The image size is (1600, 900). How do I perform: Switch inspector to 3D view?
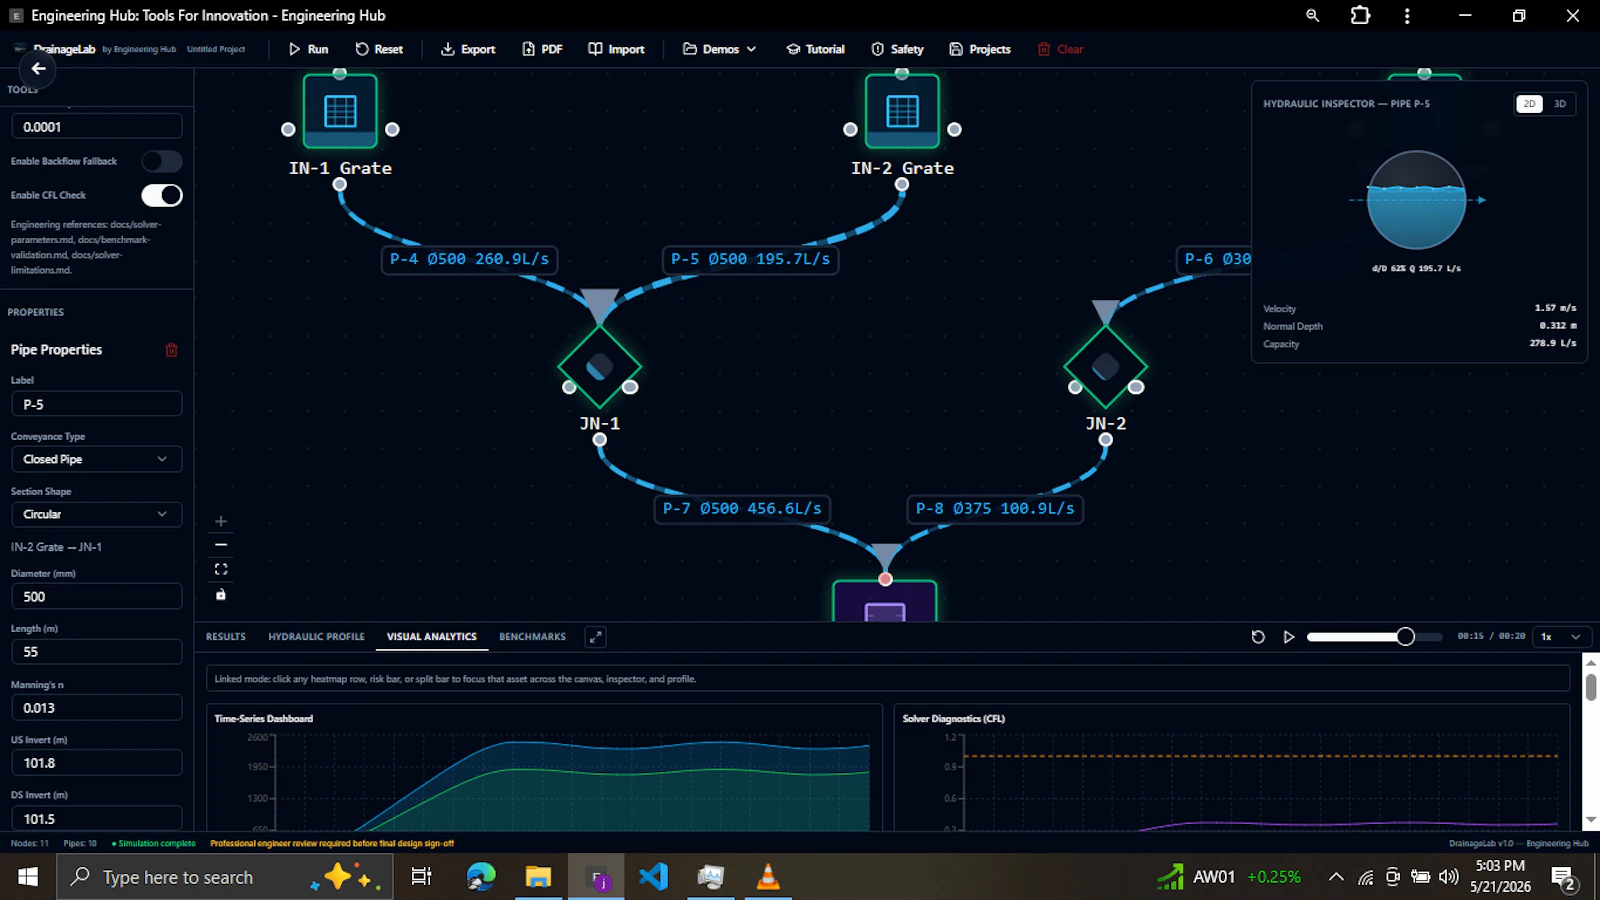[x=1560, y=104]
